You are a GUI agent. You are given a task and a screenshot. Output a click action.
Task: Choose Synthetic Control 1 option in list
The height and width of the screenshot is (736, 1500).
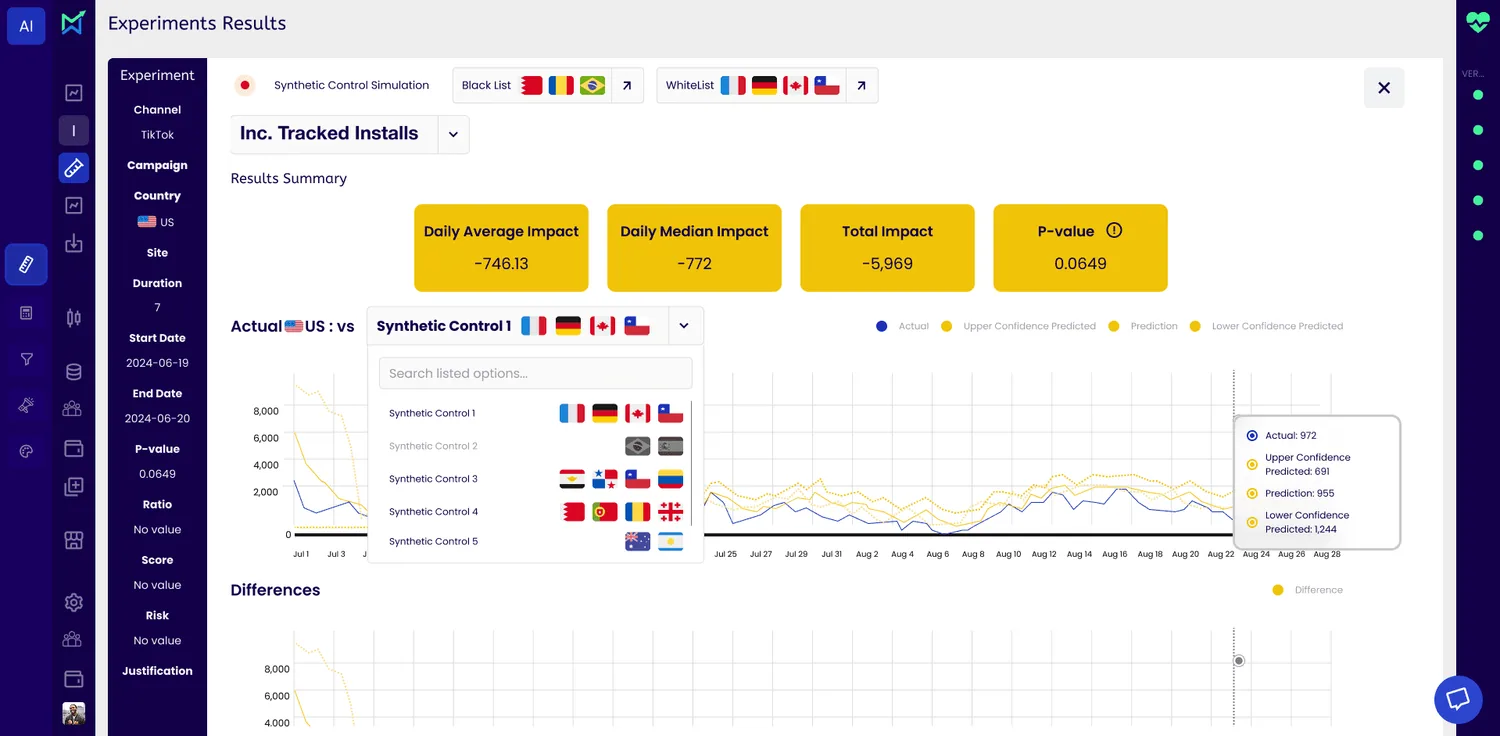coord(536,413)
